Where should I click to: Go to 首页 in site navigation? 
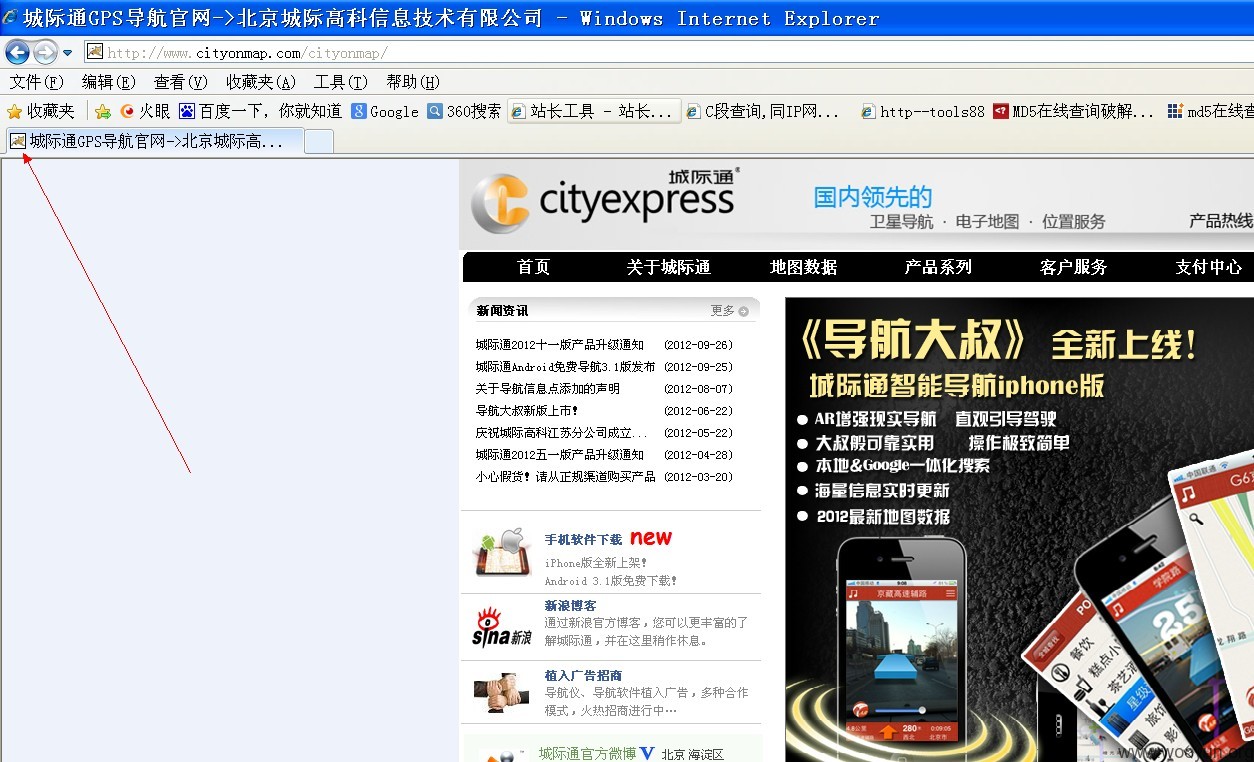coord(533,267)
